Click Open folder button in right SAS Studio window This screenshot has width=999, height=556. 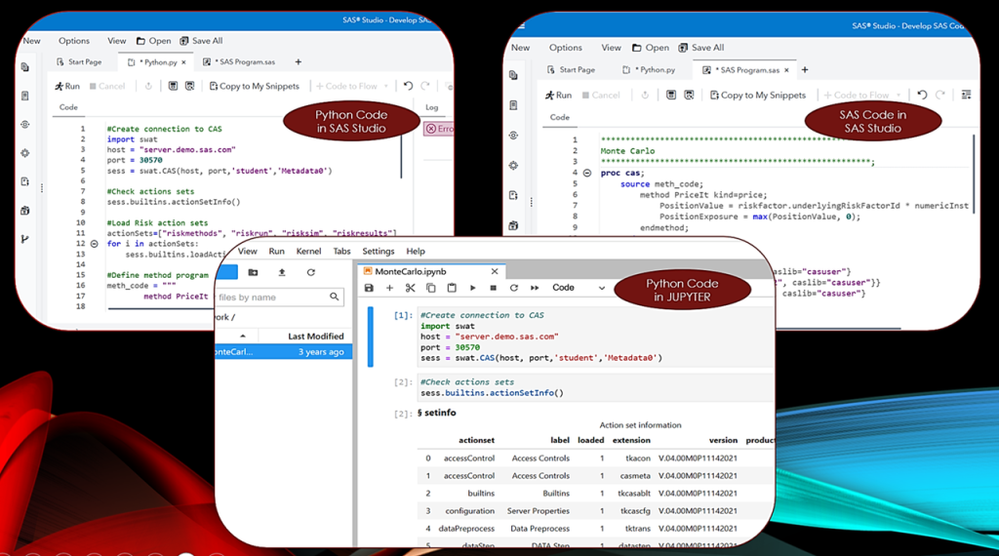coord(650,48)
